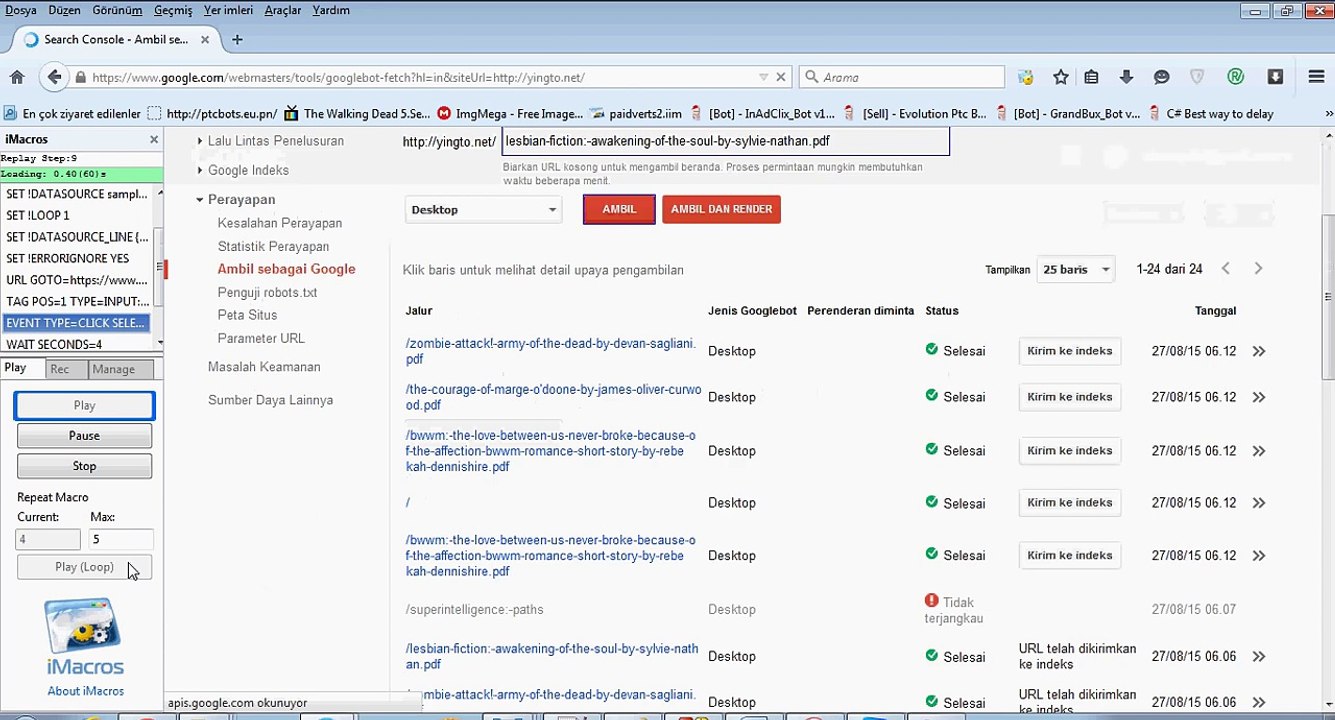Image resolution: width=1335 pixels, height=720 pixels.
Task: Go to the browser home page icon
Action: (x=17, y=77)
